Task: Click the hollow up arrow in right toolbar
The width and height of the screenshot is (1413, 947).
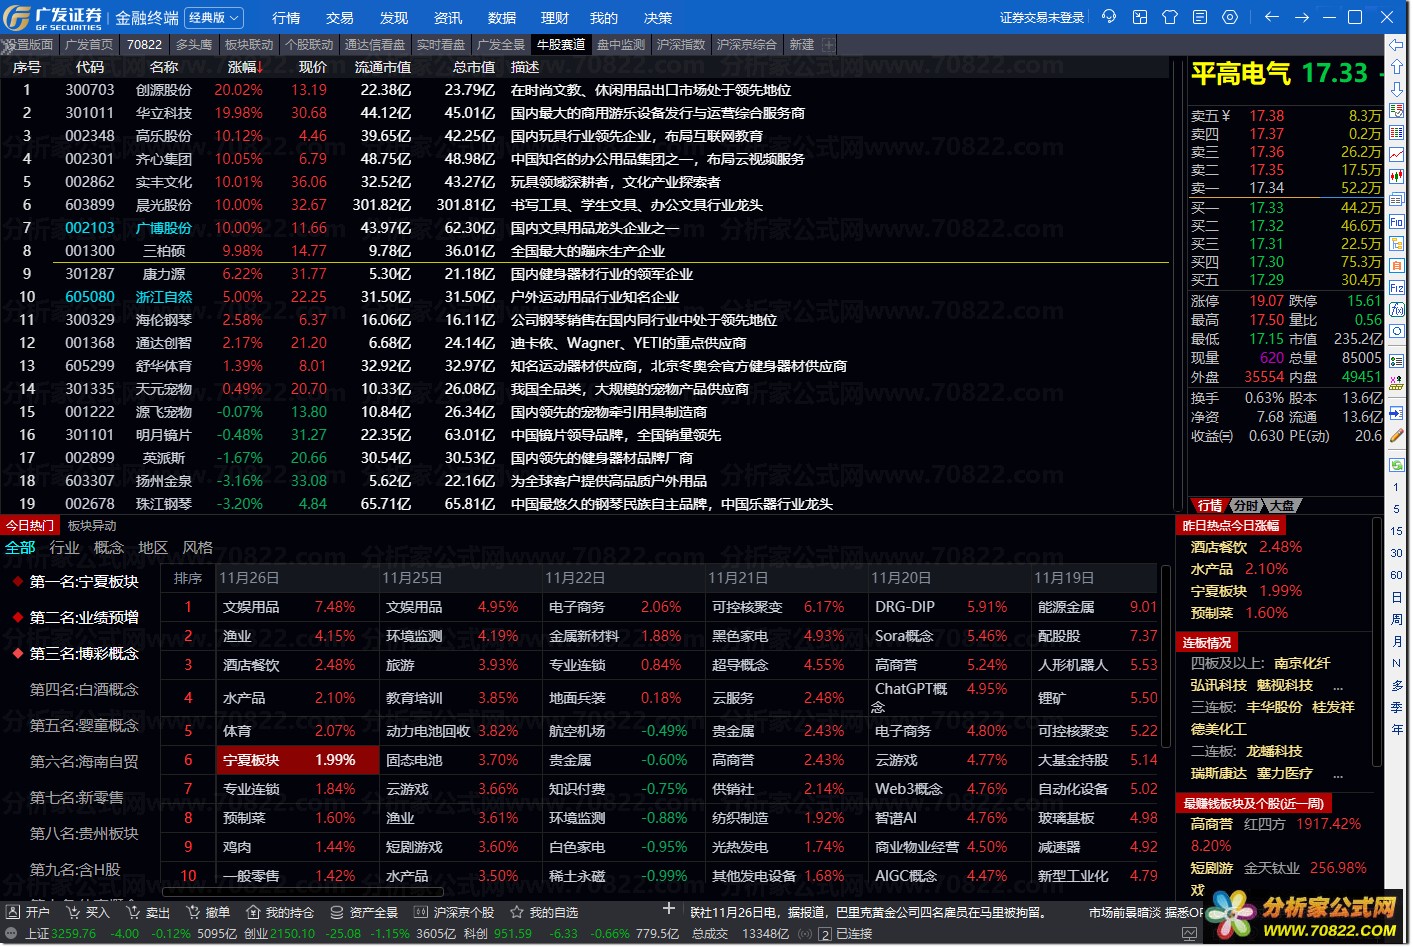Action: 1397,68
